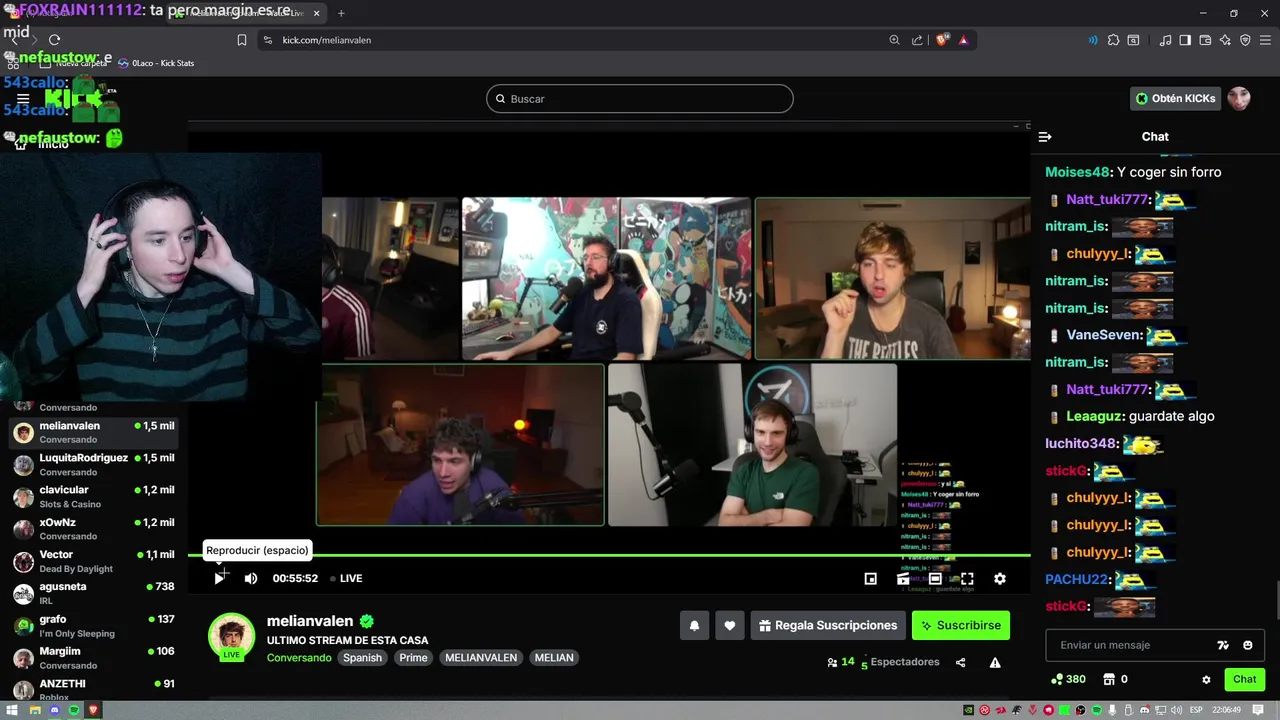Select melianvalen in sidebar list
Viewport: 1280px width, 720px height.
pyautogui.click(x=93, y=432)
